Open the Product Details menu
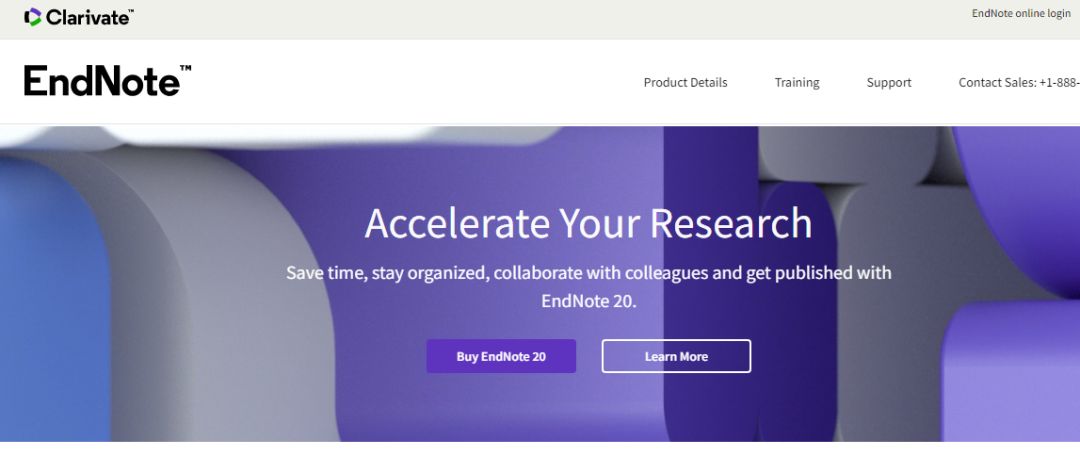The height and width of the screenshot is (472, 1080). click(x=685, y=83)
